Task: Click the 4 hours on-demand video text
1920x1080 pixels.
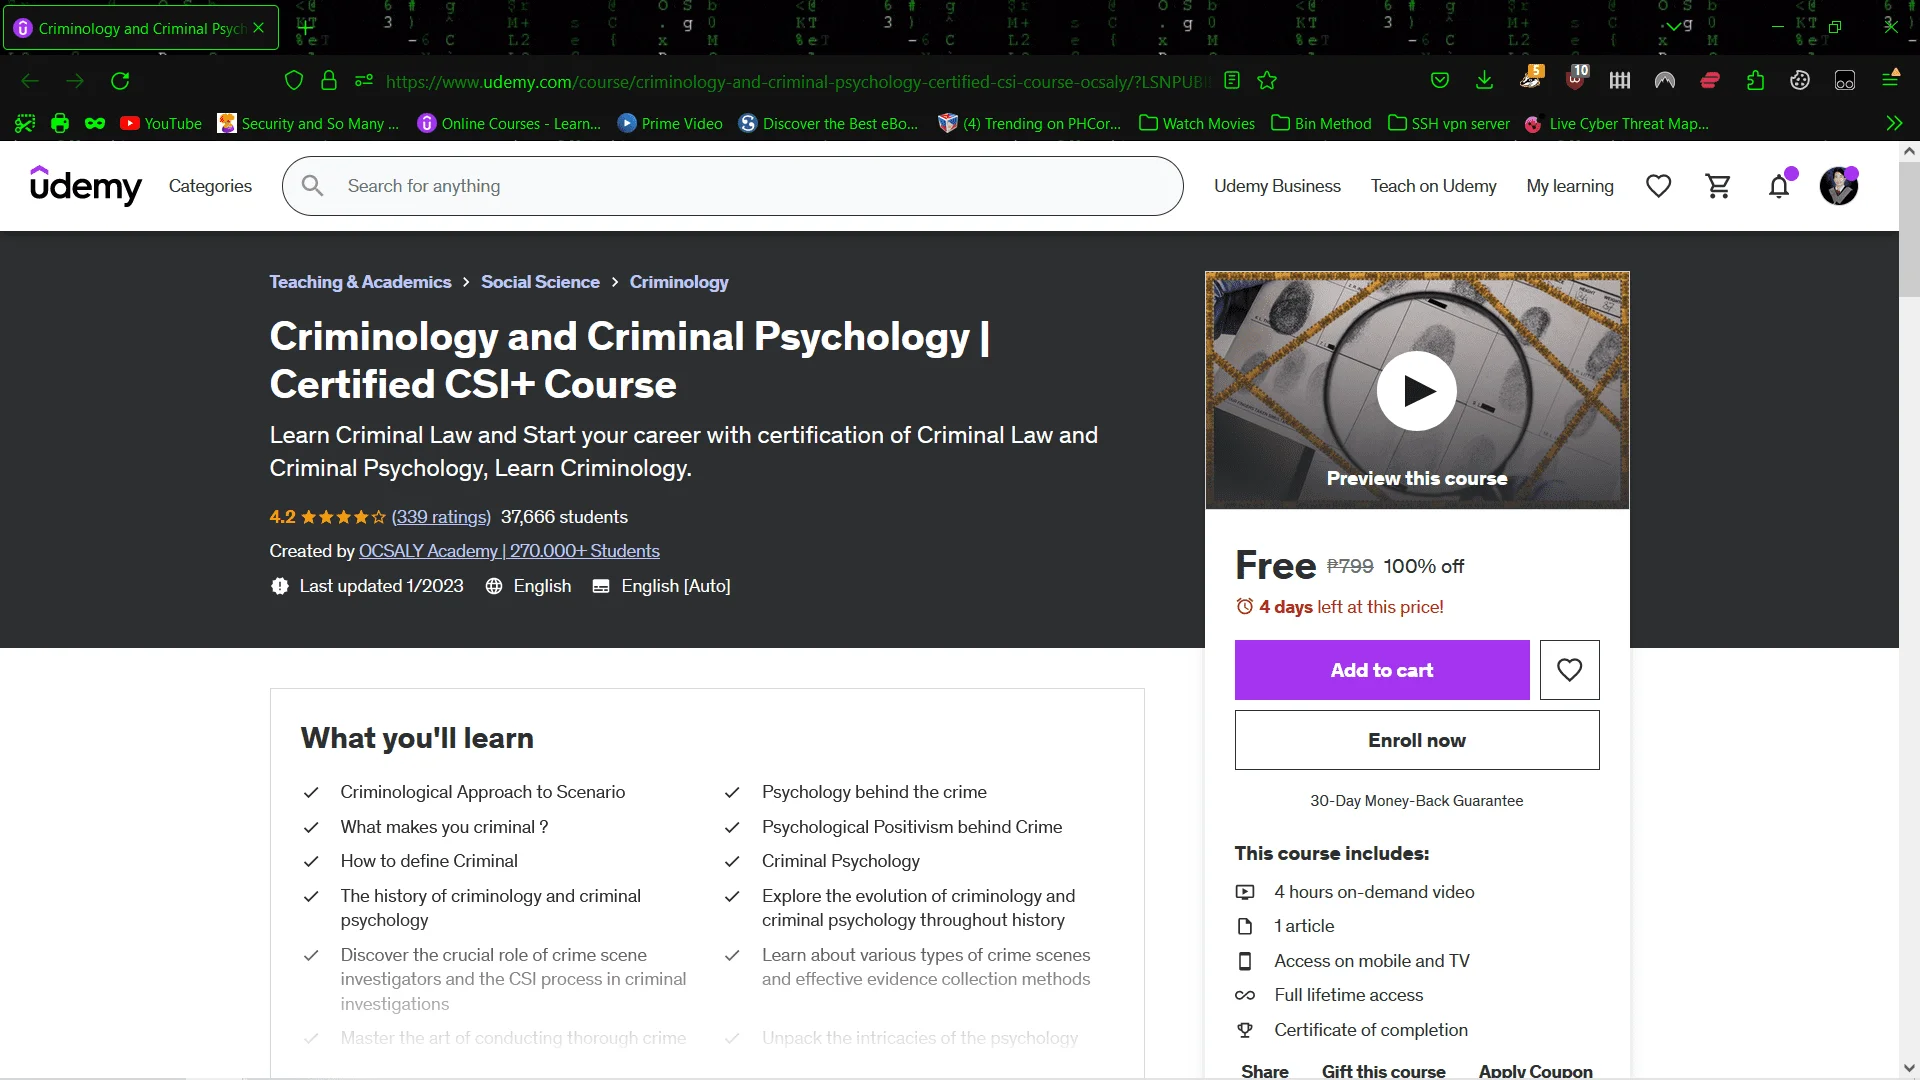Action: click(1374, 892)
